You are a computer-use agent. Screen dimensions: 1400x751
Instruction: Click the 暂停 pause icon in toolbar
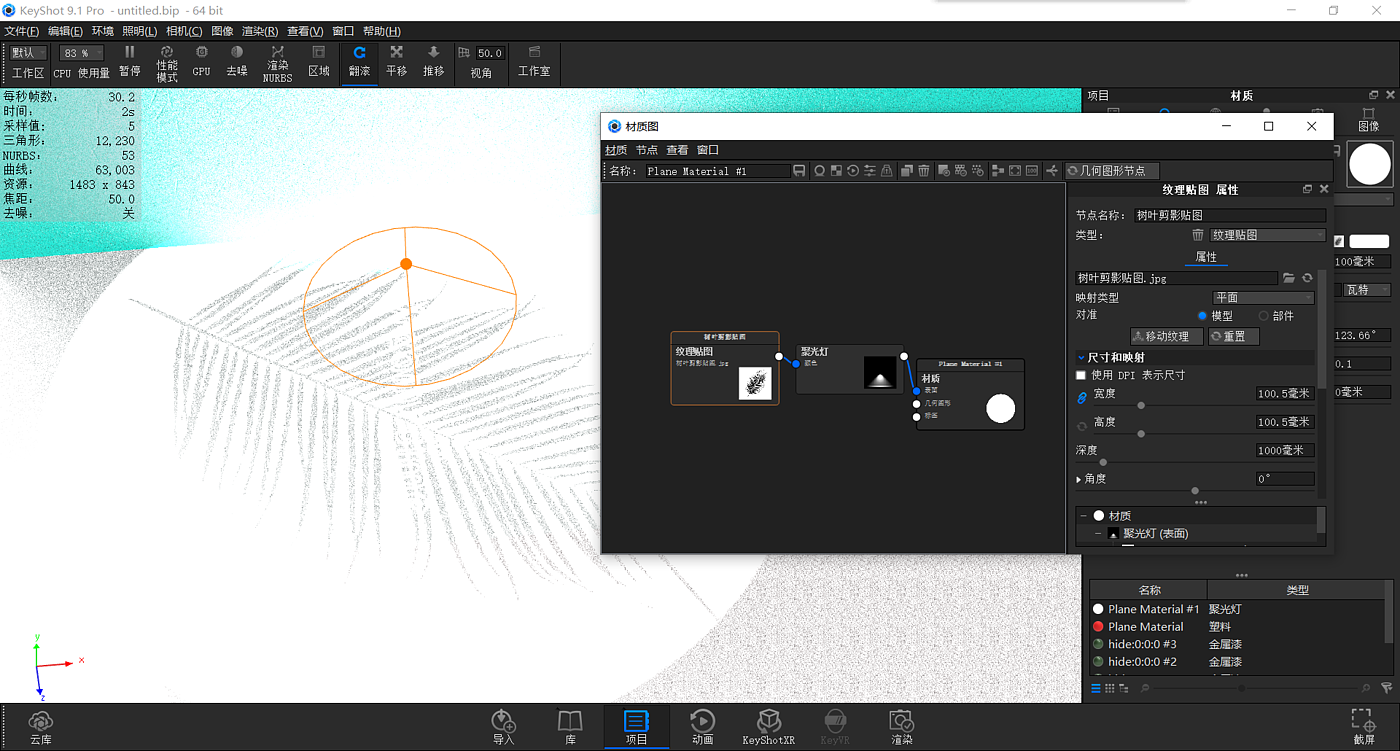coord(129,60)
